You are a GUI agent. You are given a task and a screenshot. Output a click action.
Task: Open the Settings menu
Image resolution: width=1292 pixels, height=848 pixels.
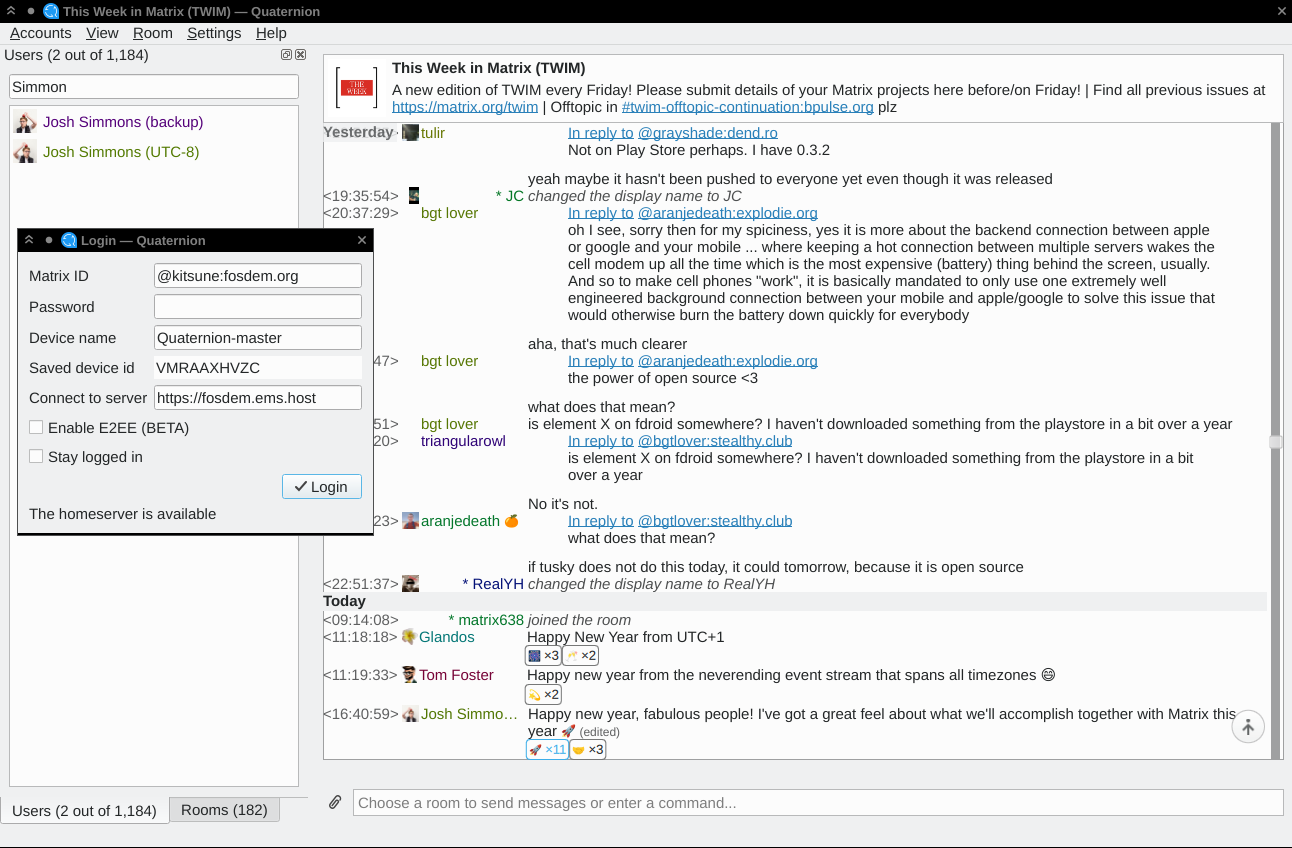tap(213, 33)
